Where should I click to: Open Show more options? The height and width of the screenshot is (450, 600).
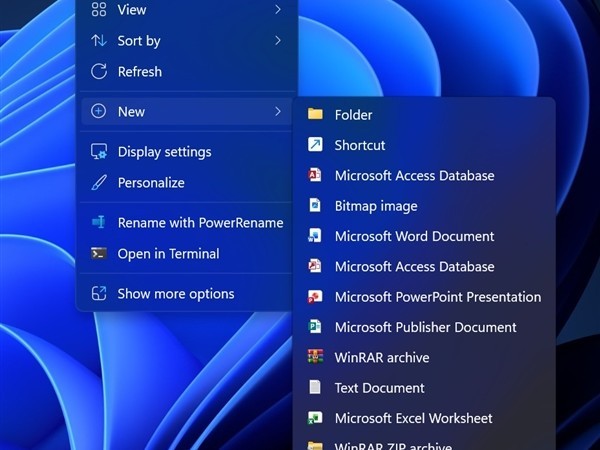pyautogui.click(x=176, y=294)
